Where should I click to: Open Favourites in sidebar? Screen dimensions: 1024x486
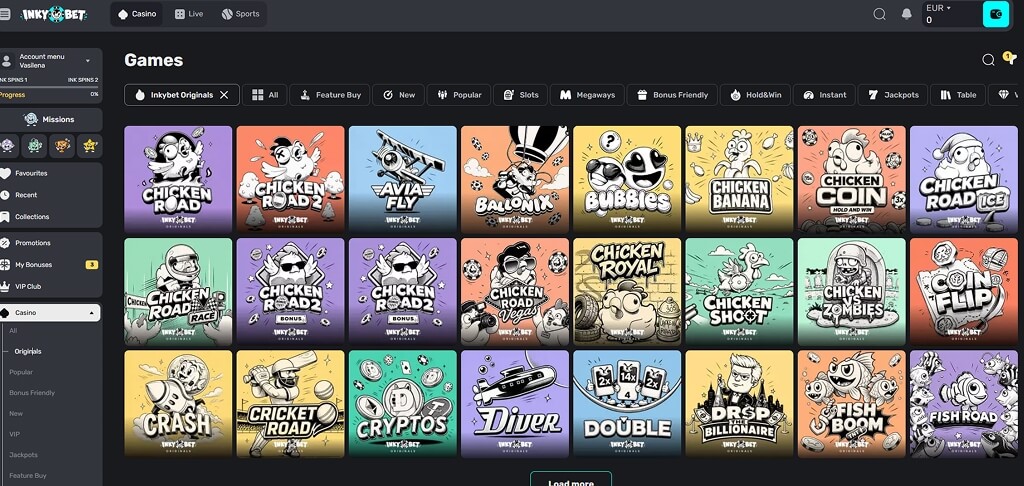[31, 173]
